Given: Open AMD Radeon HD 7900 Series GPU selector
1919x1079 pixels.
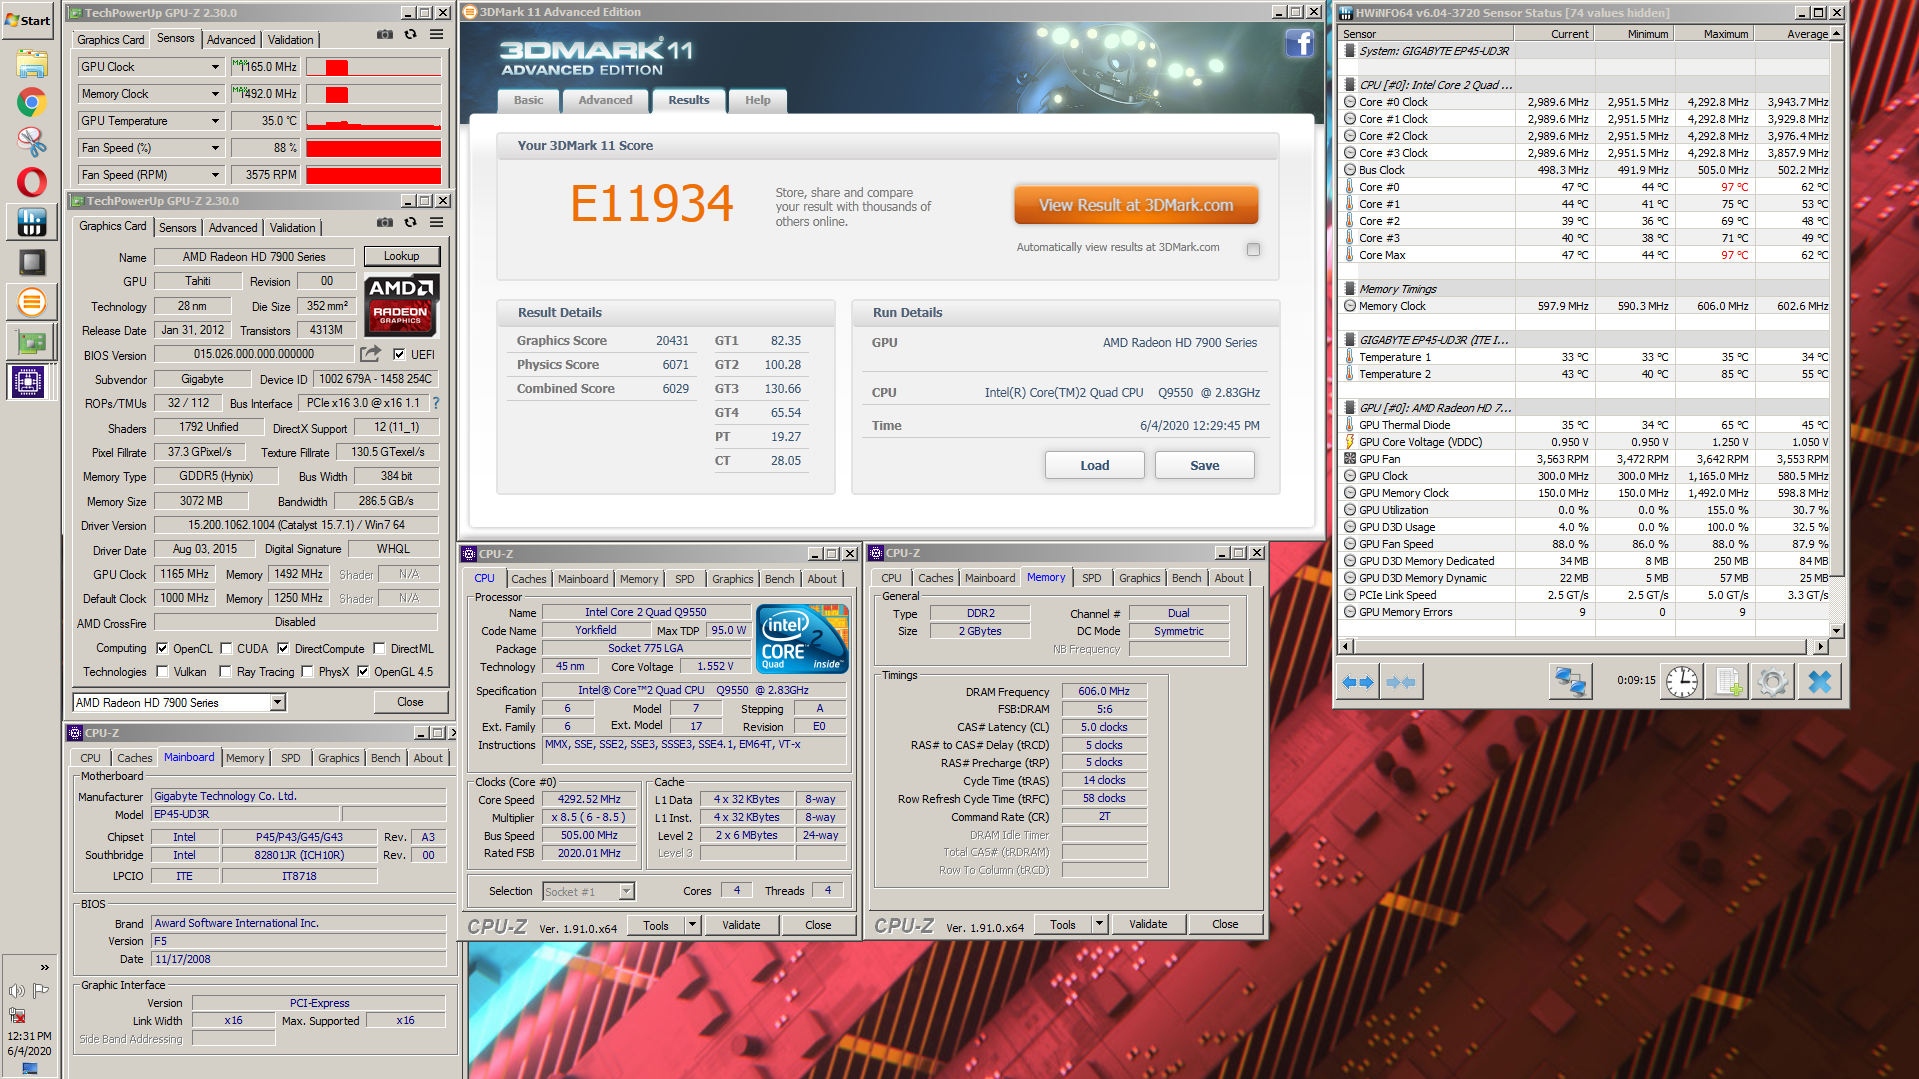Looking at the screenshot, I should (278, 703).
